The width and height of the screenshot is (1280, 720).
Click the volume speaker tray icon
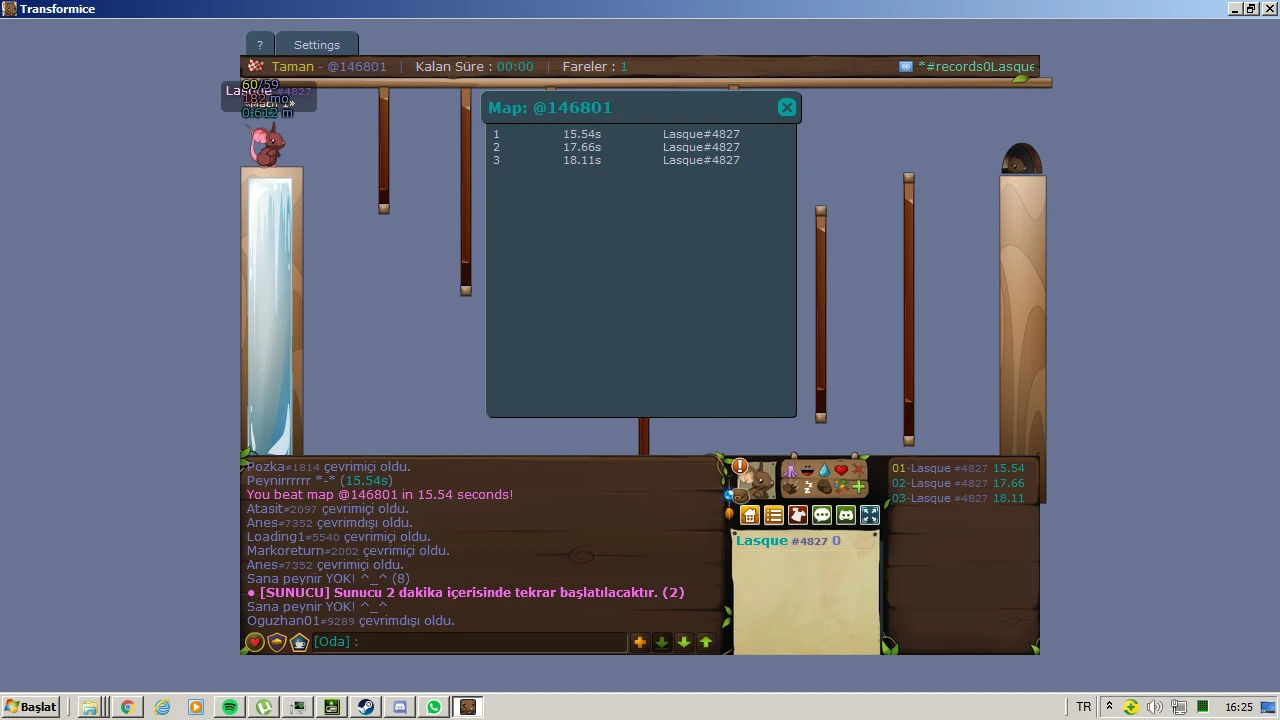click(1155, 707)
